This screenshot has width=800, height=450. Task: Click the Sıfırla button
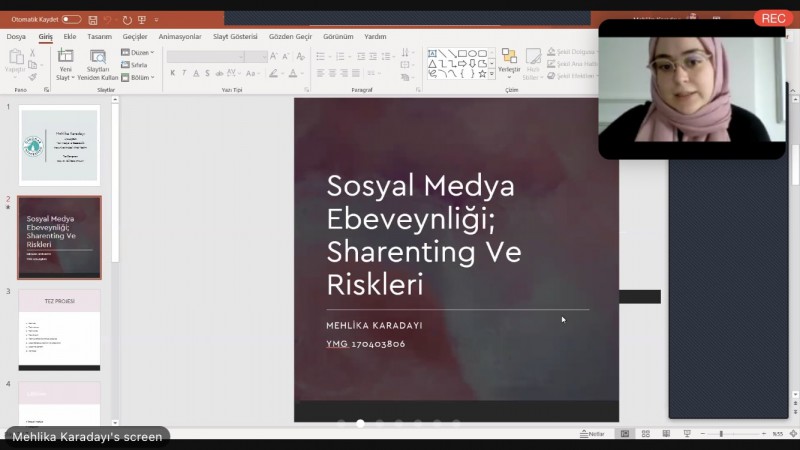pos(135,65)
